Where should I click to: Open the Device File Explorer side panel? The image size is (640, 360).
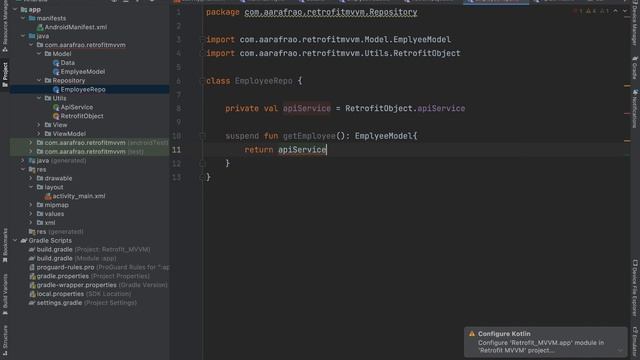(635, 288)
